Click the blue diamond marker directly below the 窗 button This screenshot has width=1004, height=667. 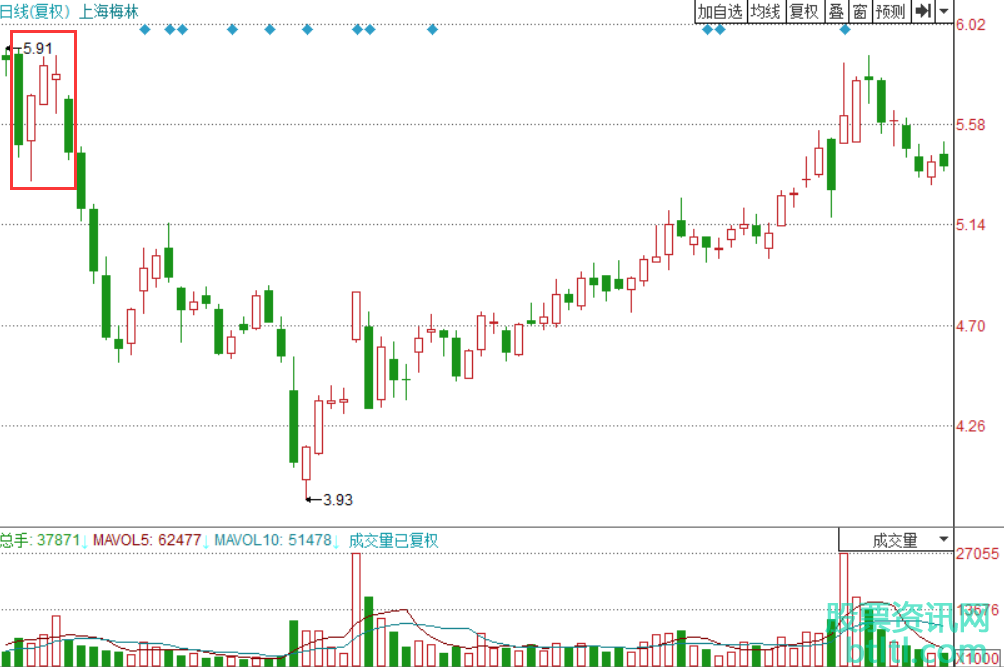click(x=845, y=29)
